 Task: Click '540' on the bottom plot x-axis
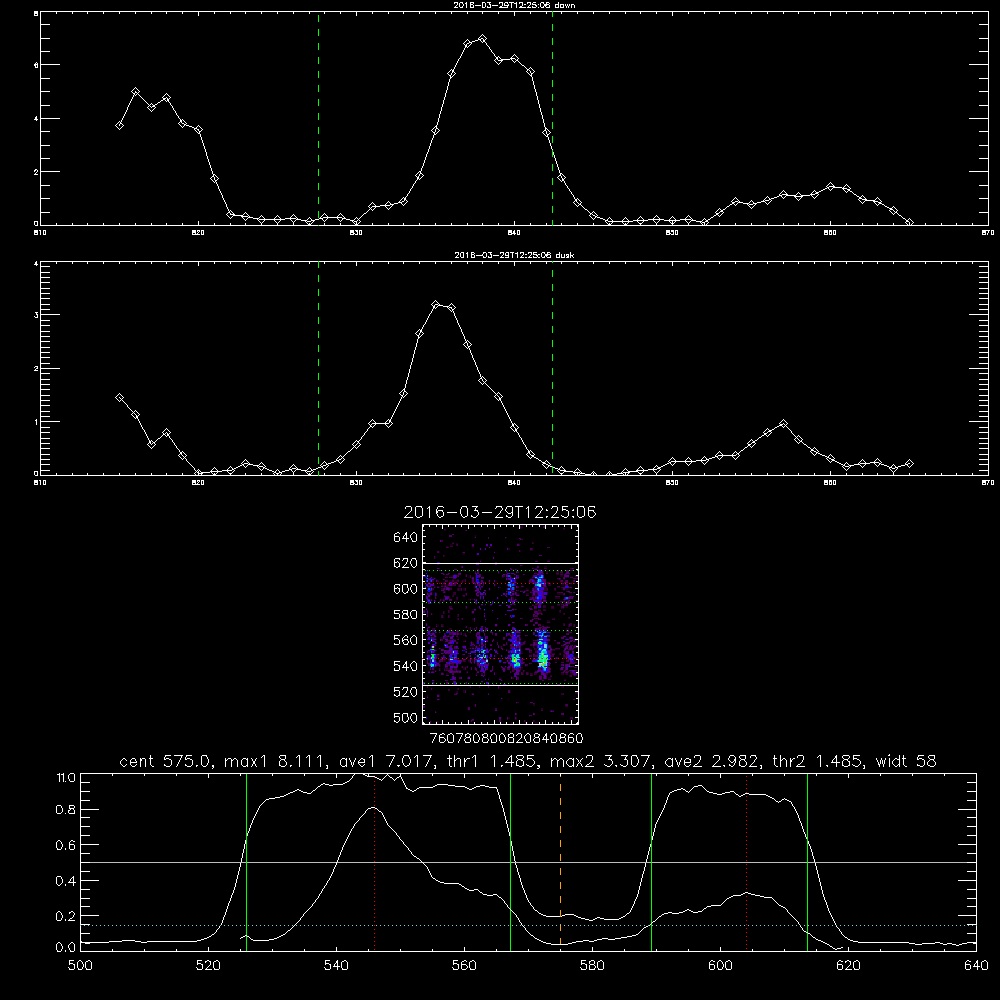point(336,966)
